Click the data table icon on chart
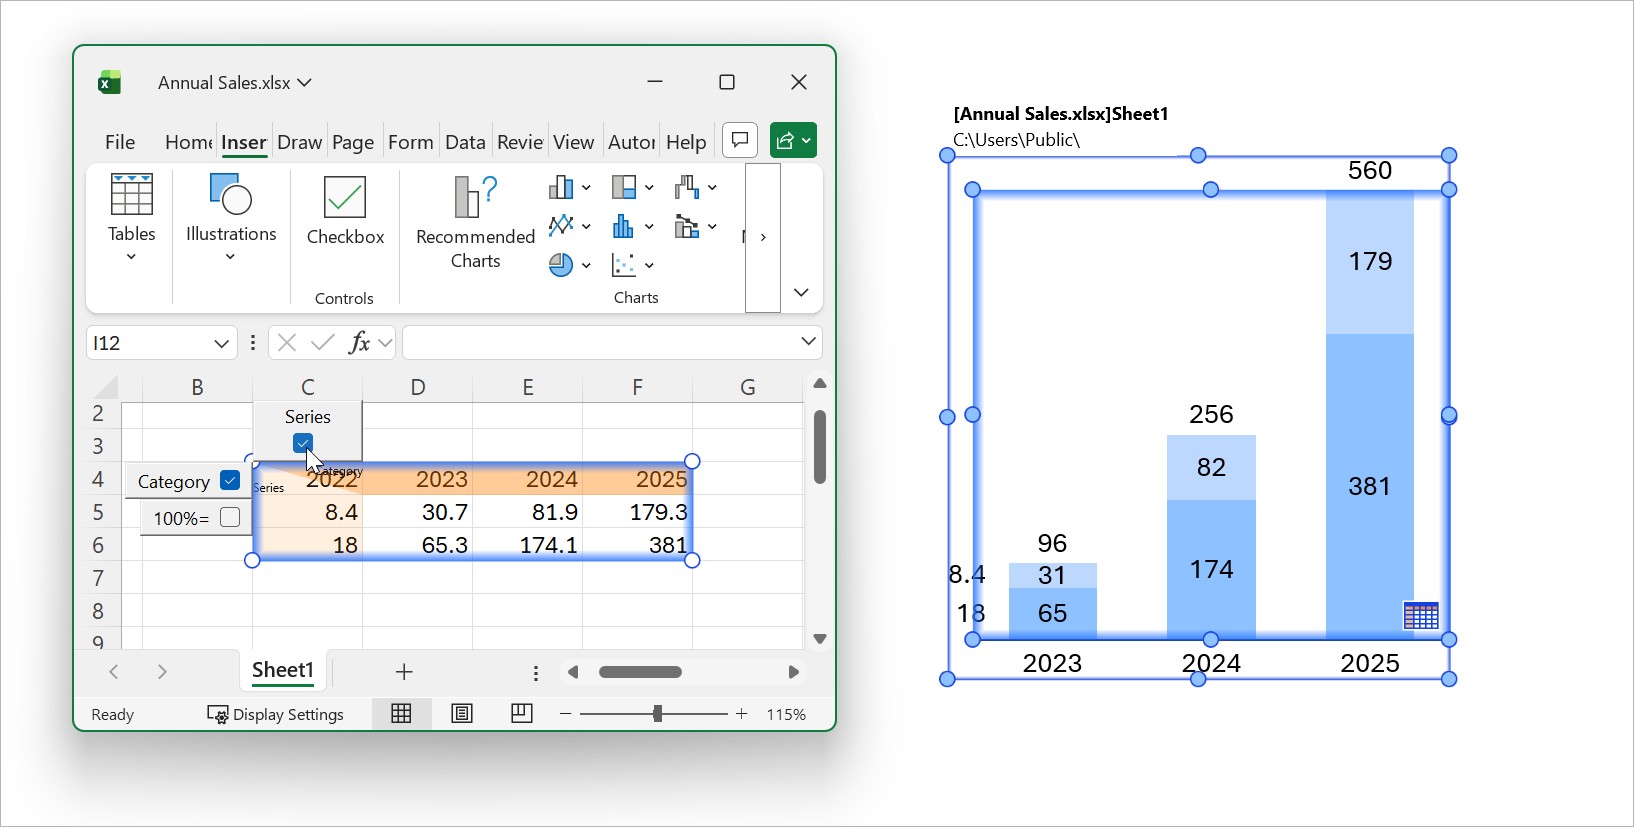Screen dimensions: 1634x827 tap(1421, 616)
